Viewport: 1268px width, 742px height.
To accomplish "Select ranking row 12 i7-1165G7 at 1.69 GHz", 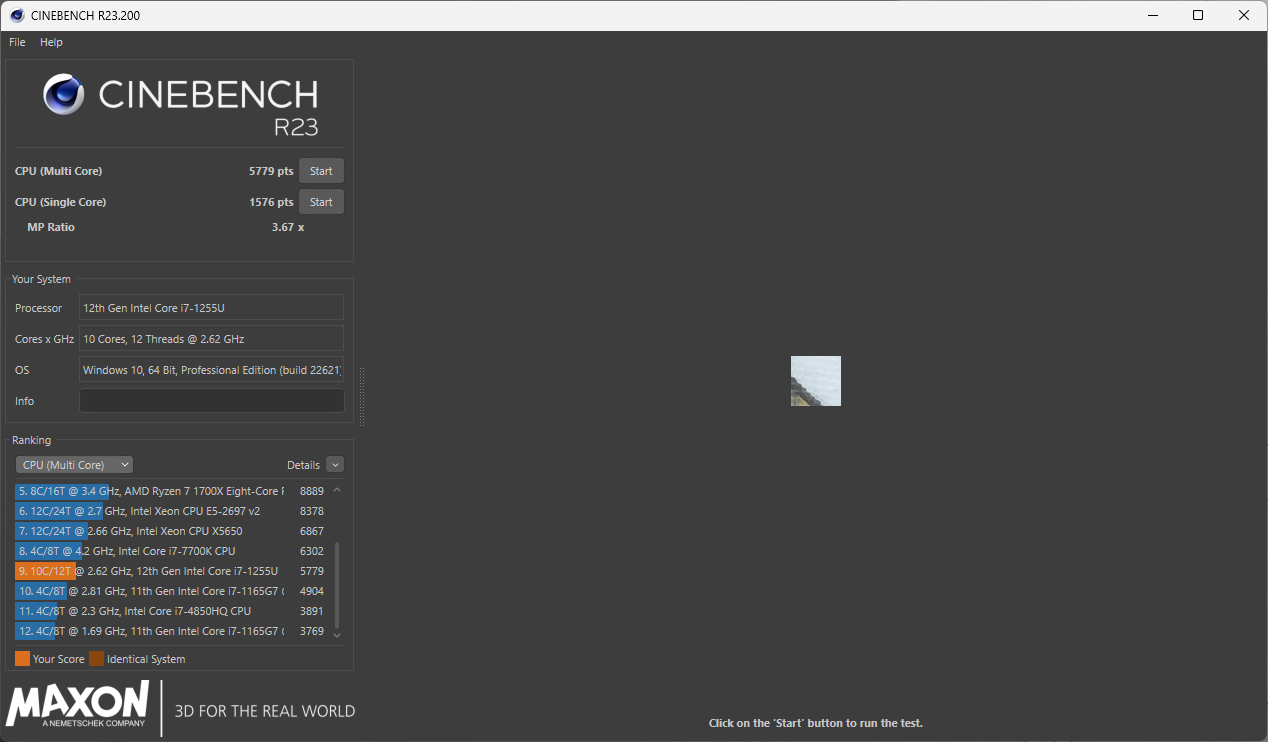I will point(171,631).
